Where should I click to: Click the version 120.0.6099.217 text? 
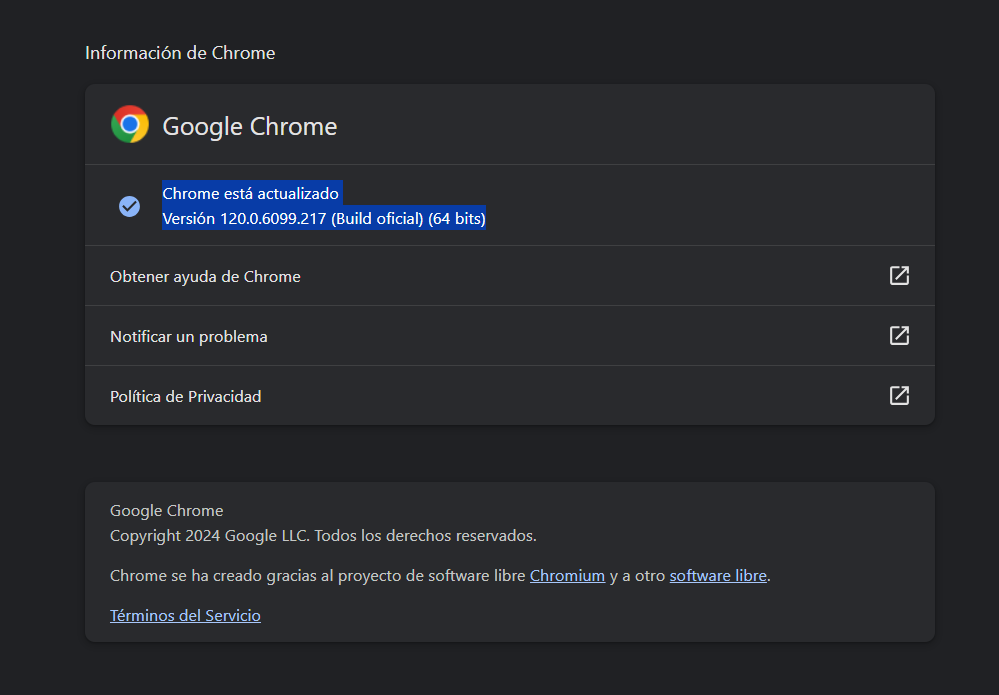[x=324, y=219]
